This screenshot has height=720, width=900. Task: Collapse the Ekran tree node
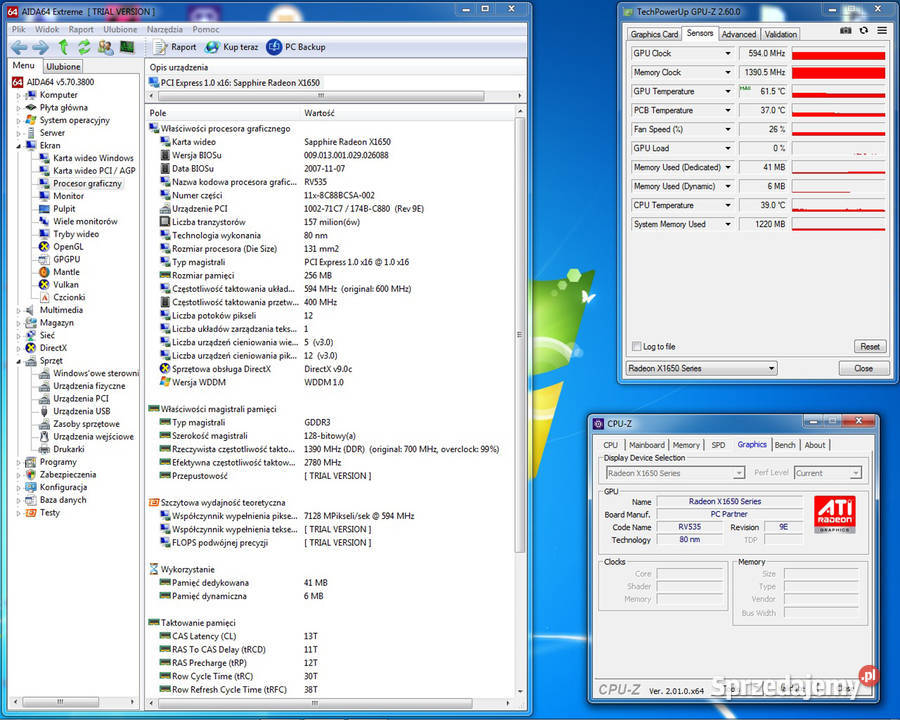tap(18, 146)
